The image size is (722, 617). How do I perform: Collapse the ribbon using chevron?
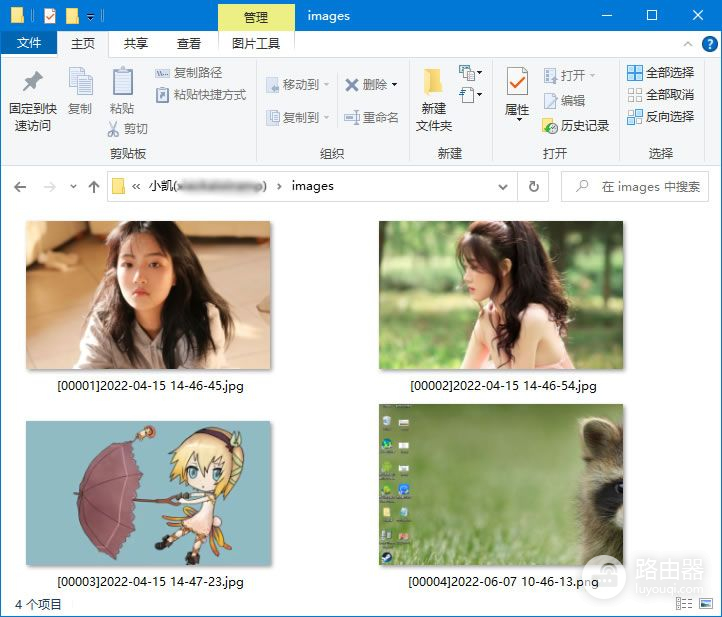[x=687, y=44]
